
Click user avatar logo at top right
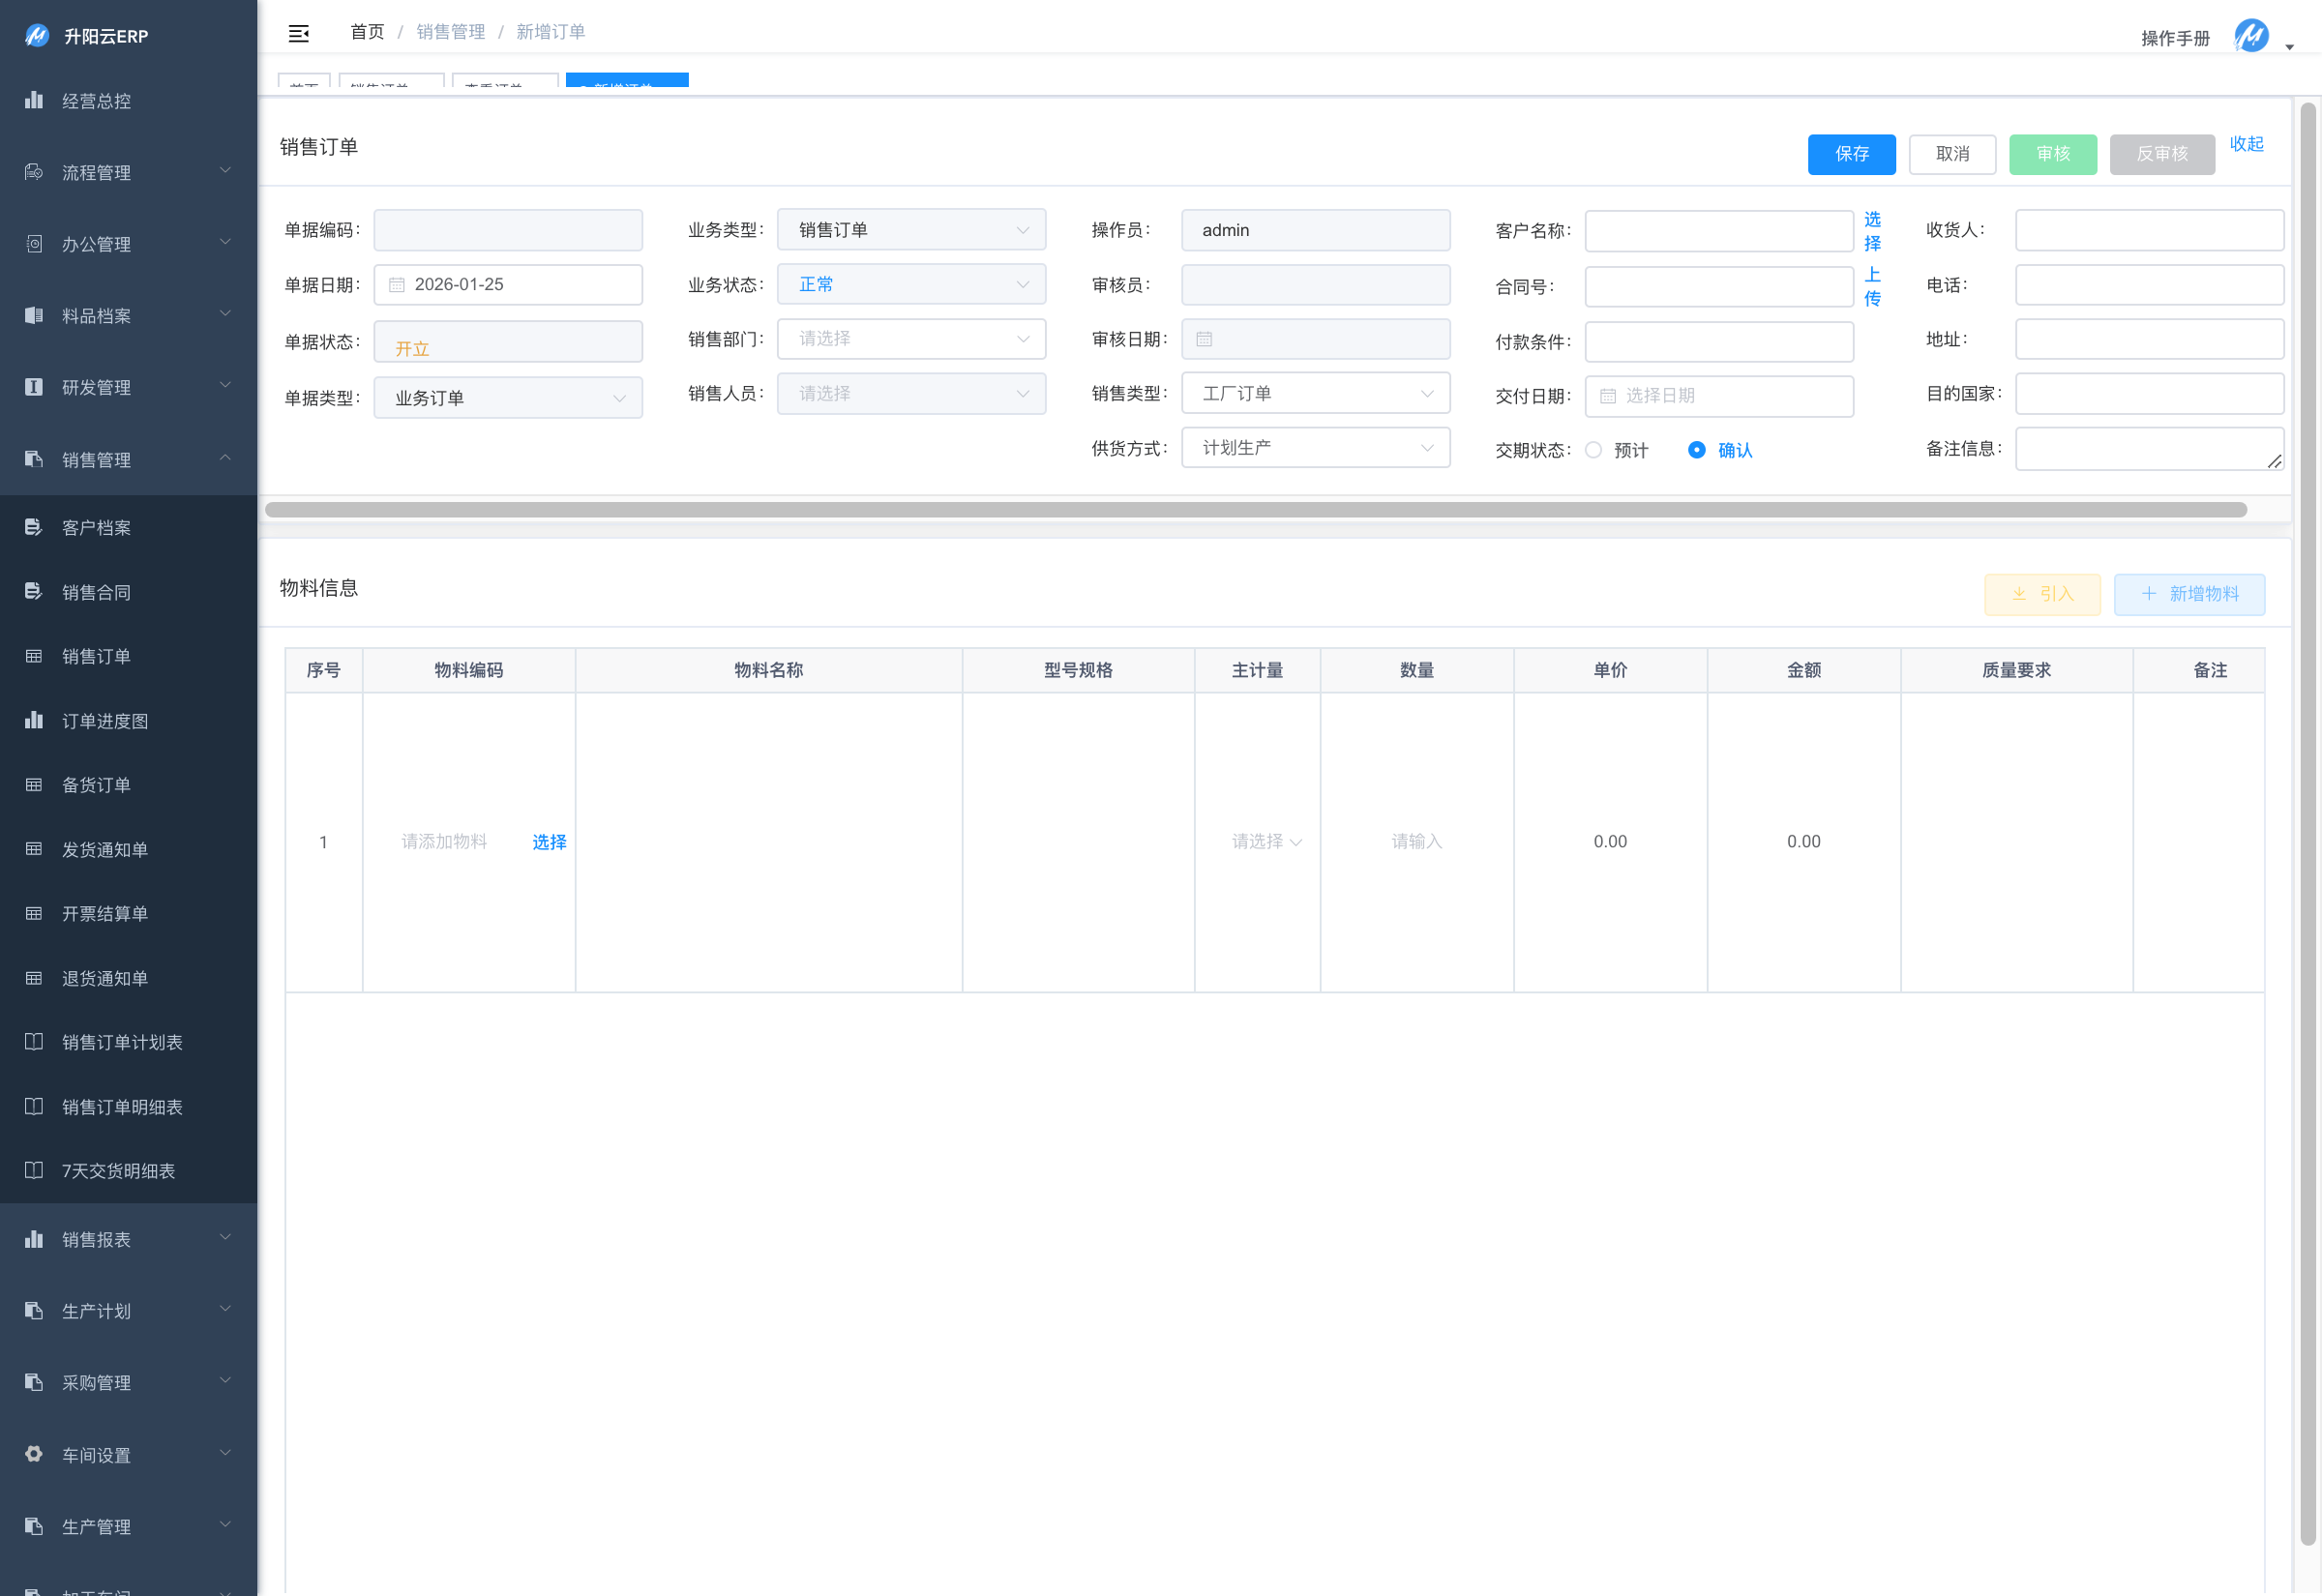[2251, 36]
